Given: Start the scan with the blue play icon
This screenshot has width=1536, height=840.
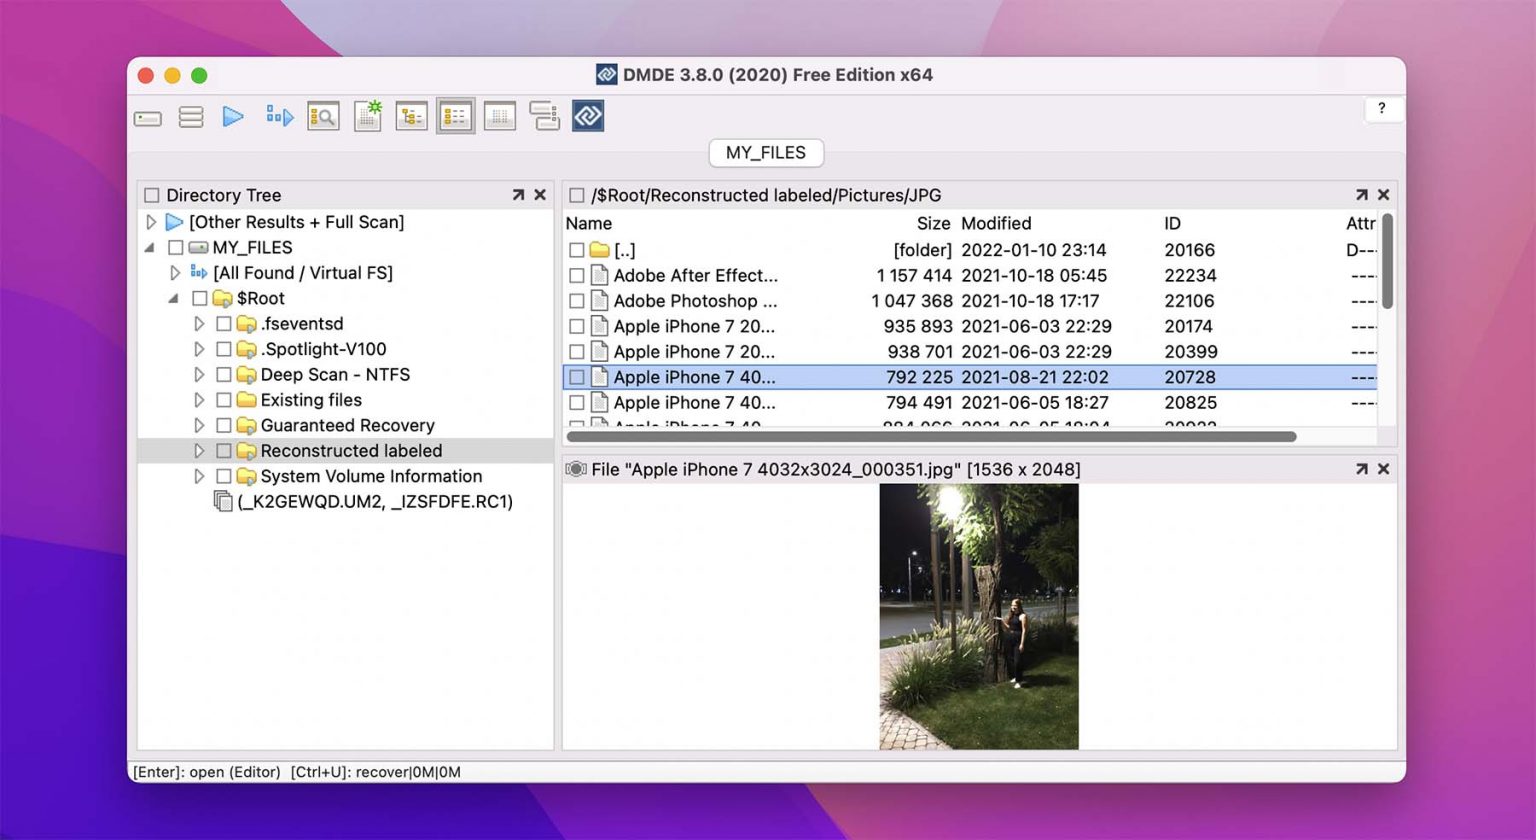Looking at the screenshot, I should tap(233, 116).
